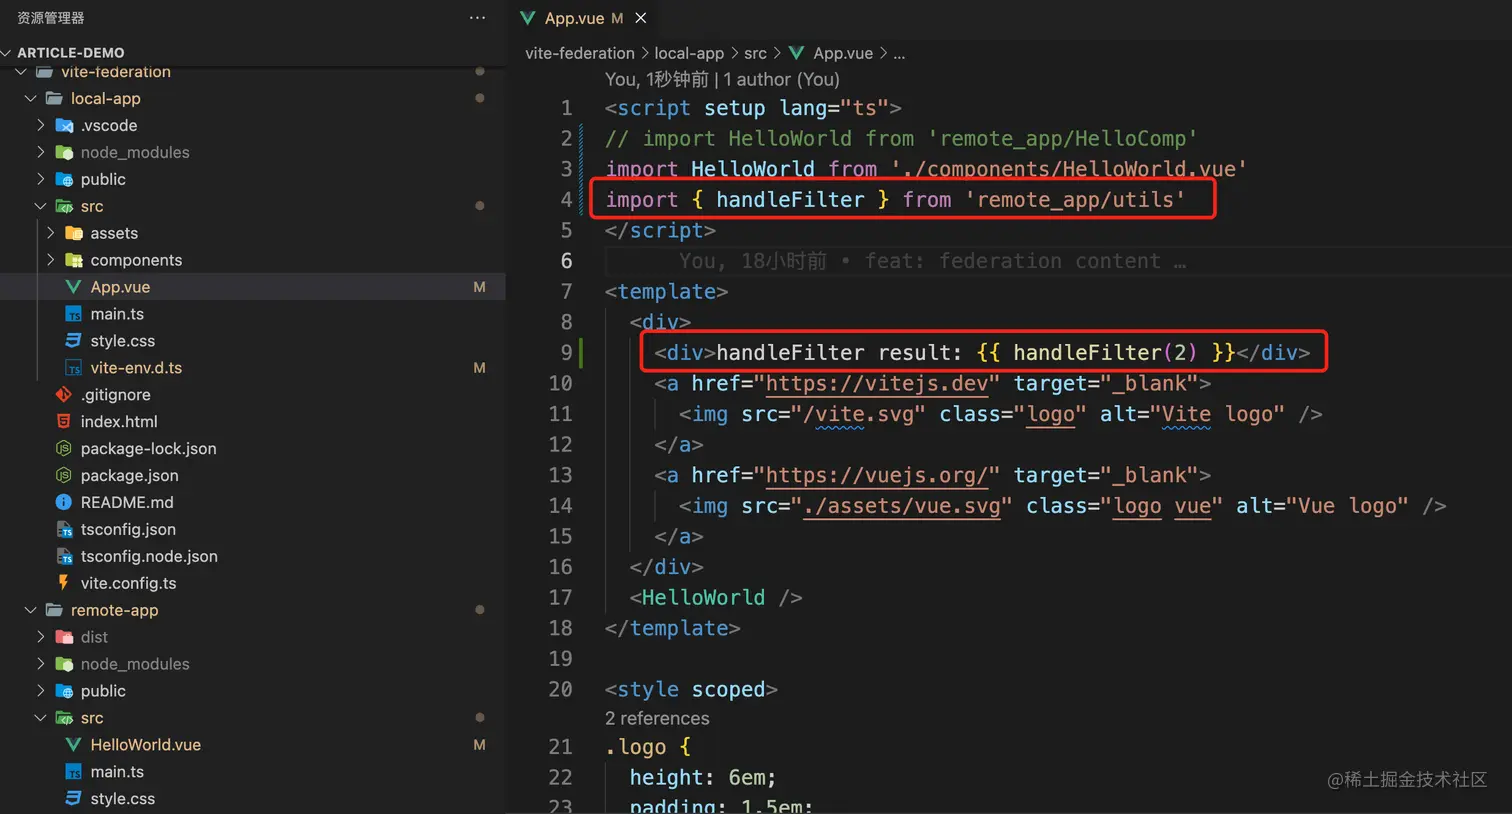Click the package.json file icon

tap(63, 476)
